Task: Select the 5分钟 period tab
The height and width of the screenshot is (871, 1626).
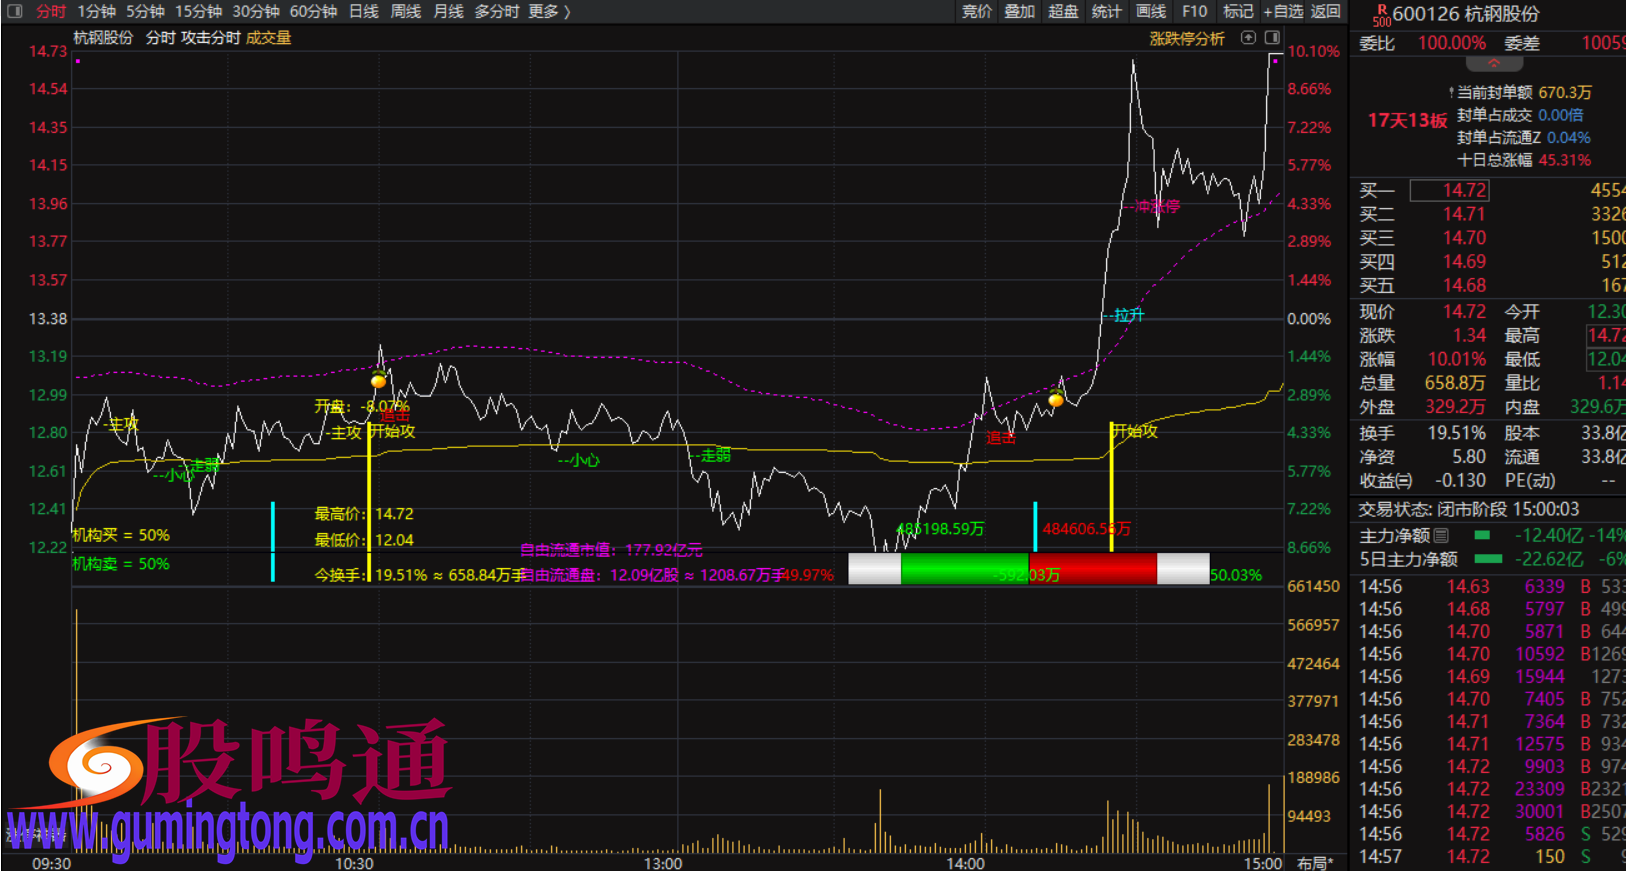Action: click(x=145, y=11)
